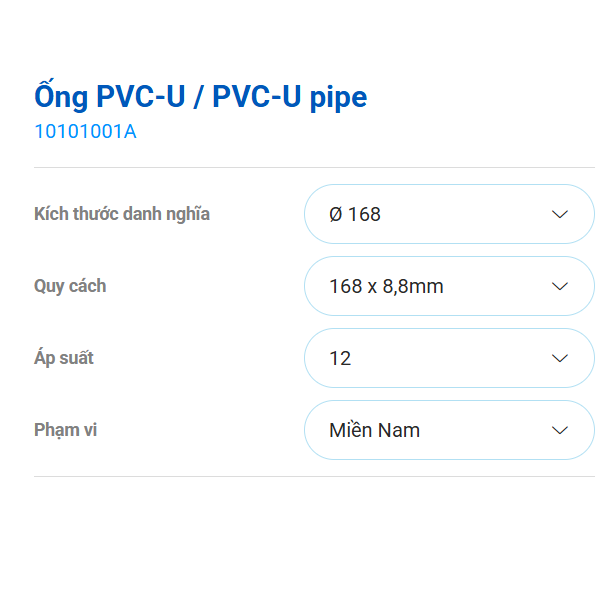This screenshot has height=600, width=600.
Task: Click the Quy cách label
Action: tap(70, 286)
